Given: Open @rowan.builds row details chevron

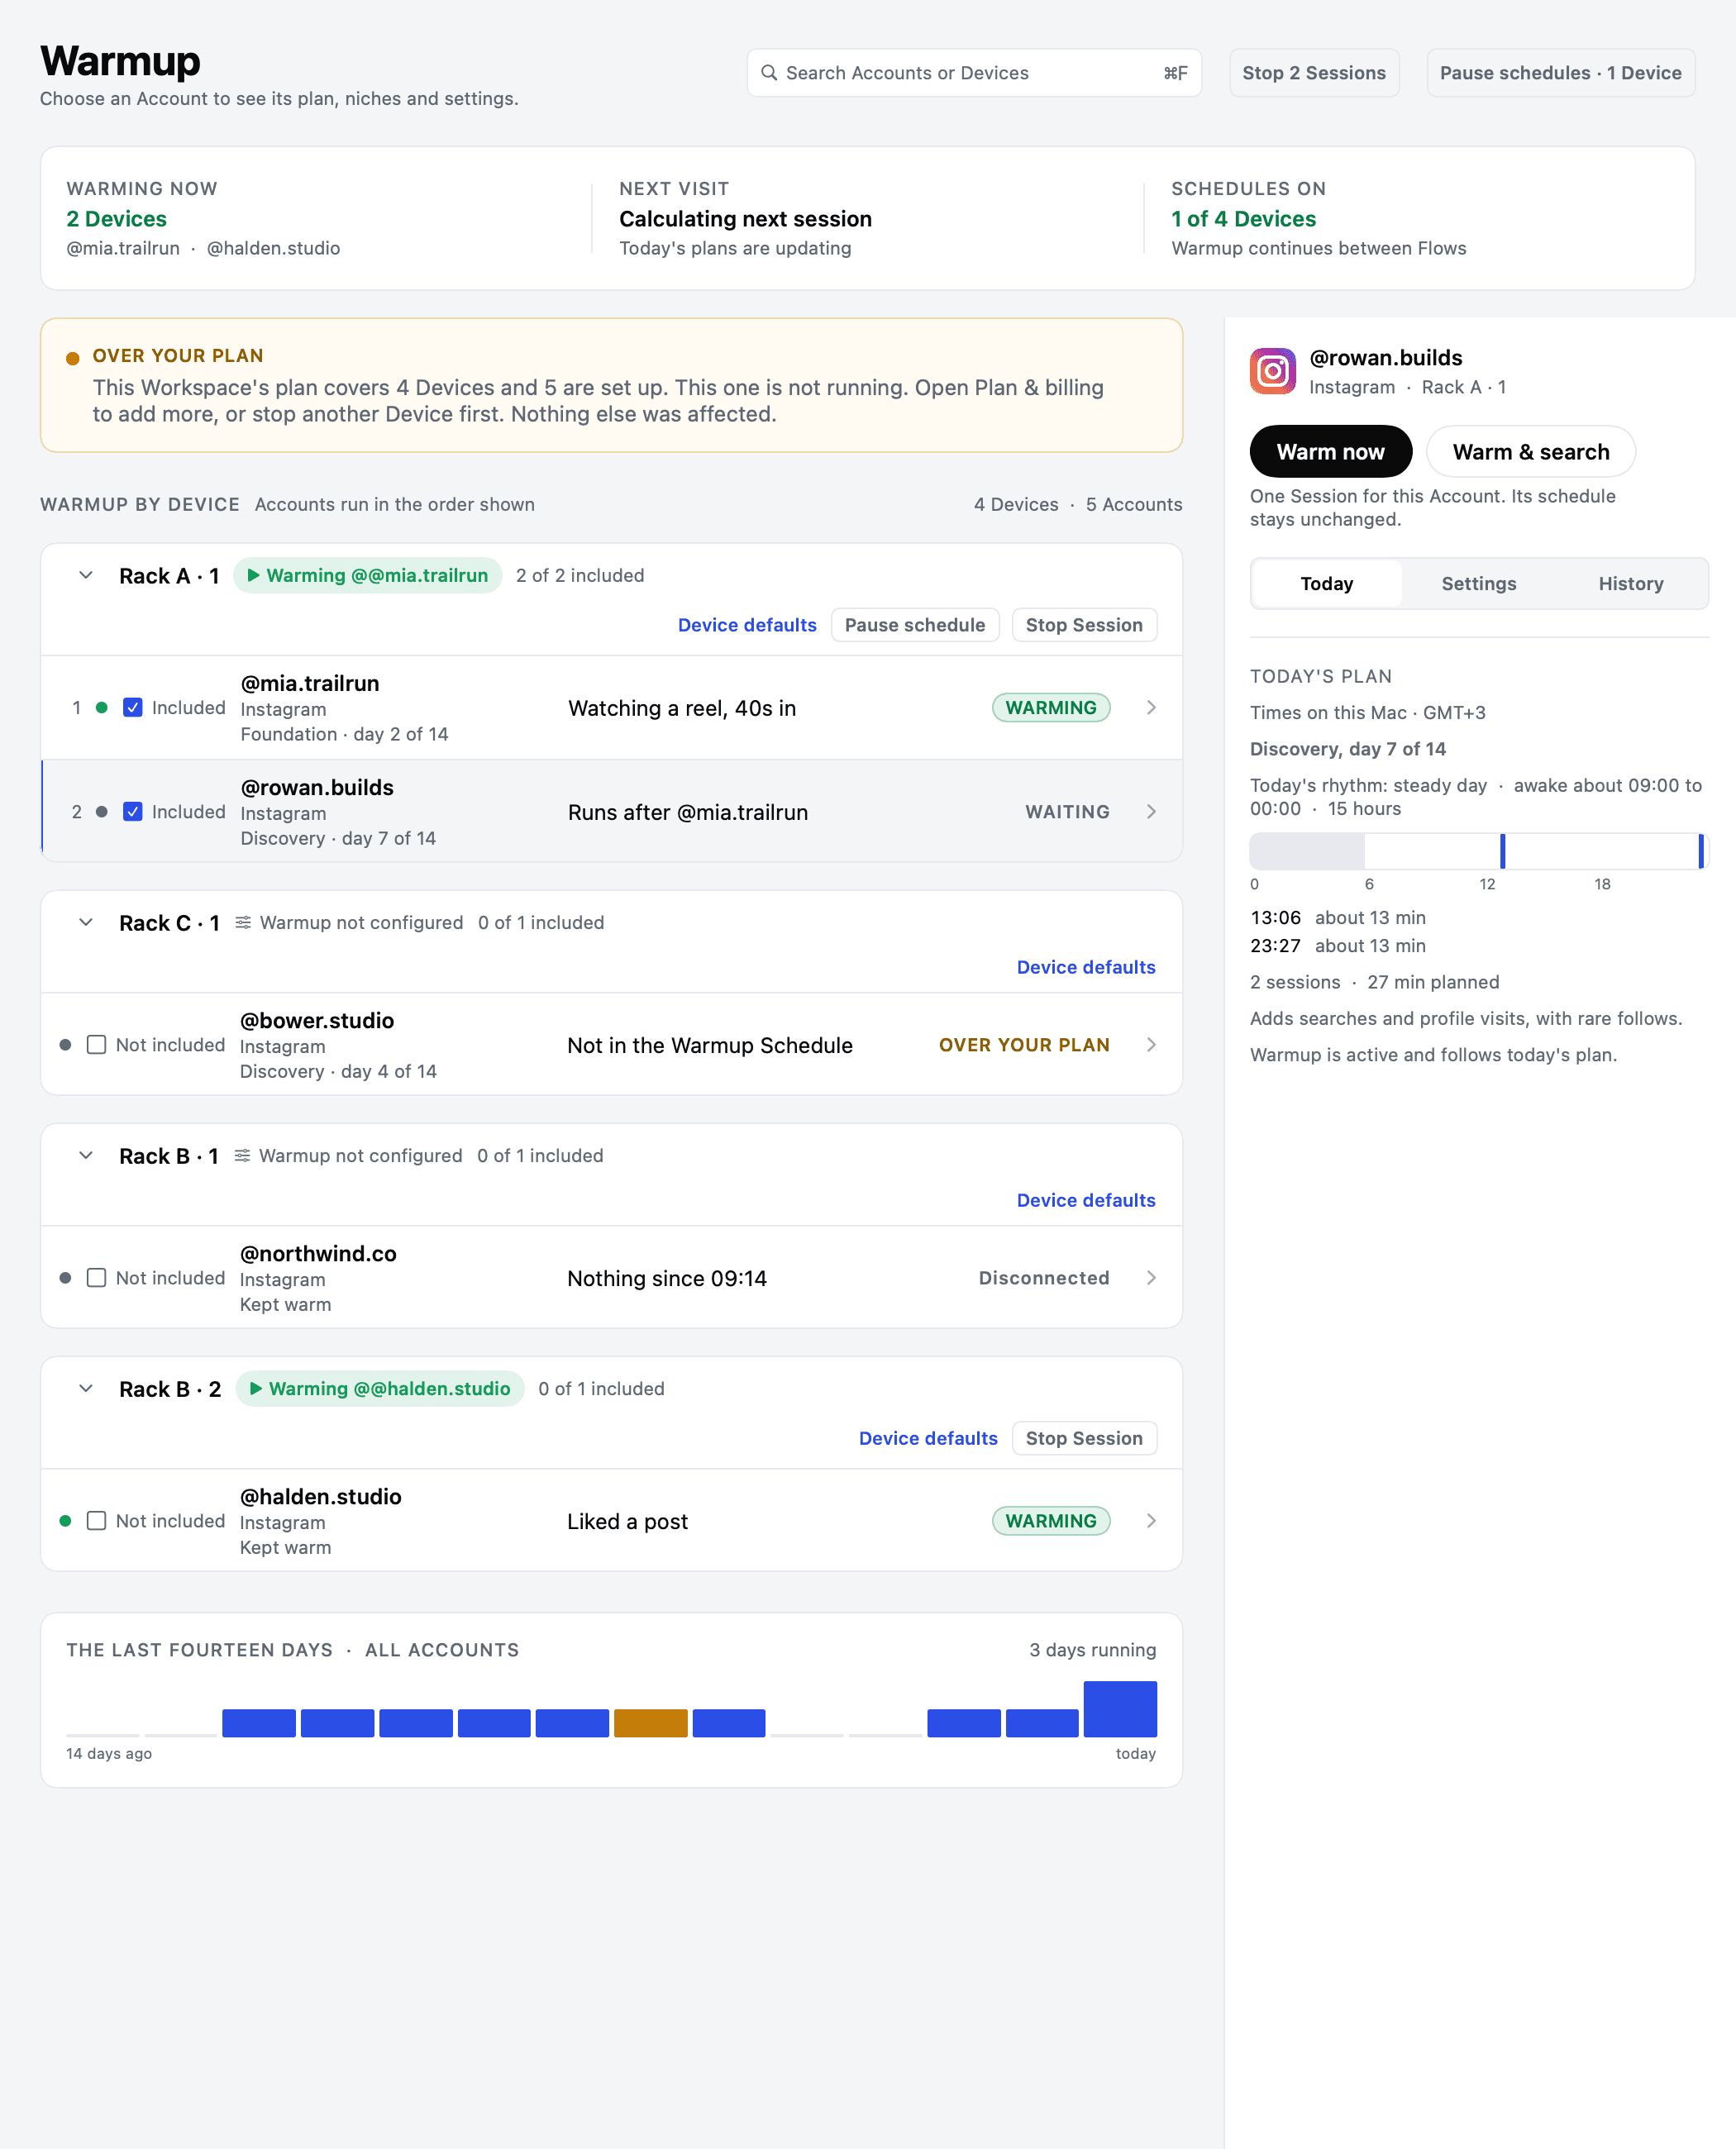Looking at the screenshot, I should (x=1151, y=811).
